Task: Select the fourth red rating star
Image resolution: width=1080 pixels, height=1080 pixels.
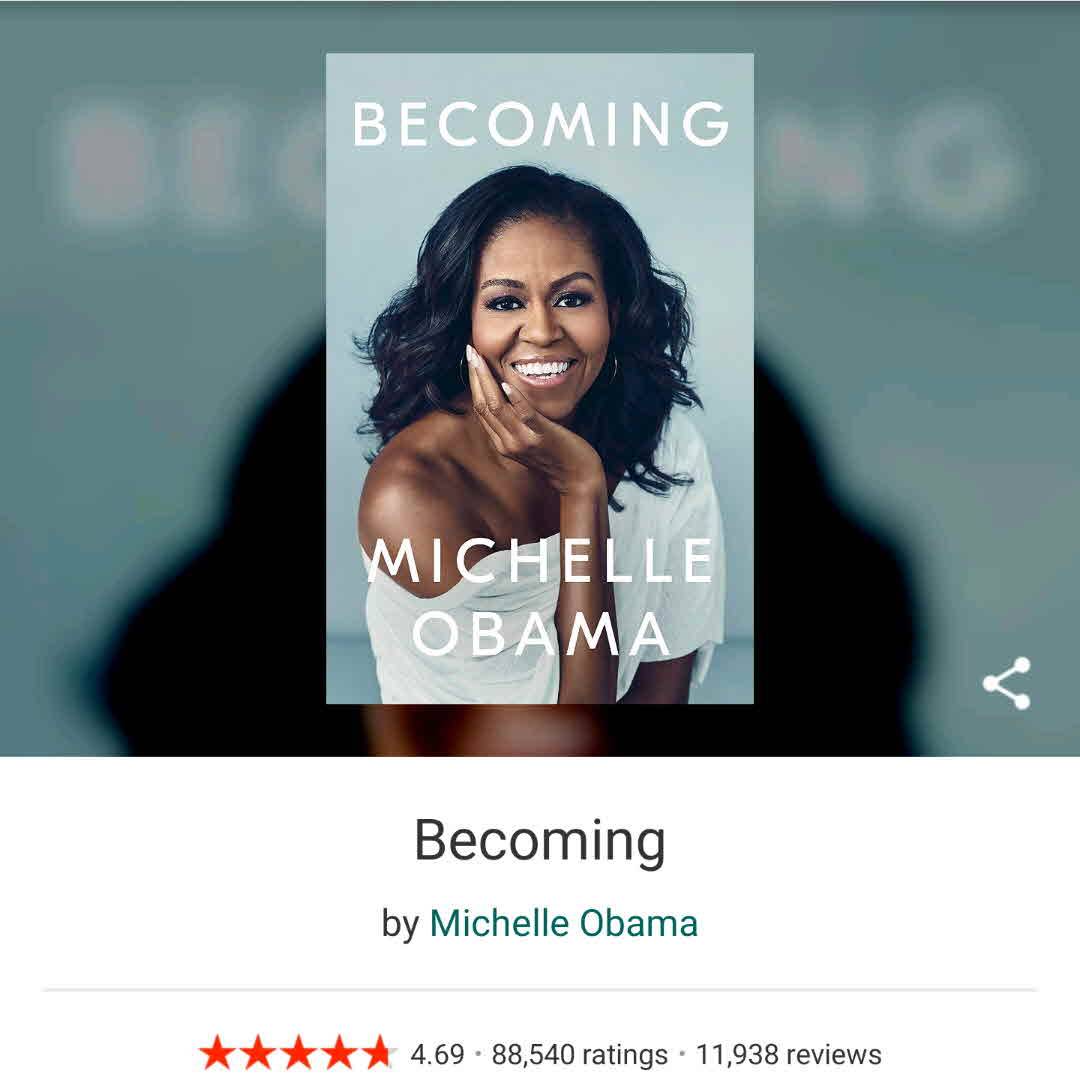Action: [339, 1054]
